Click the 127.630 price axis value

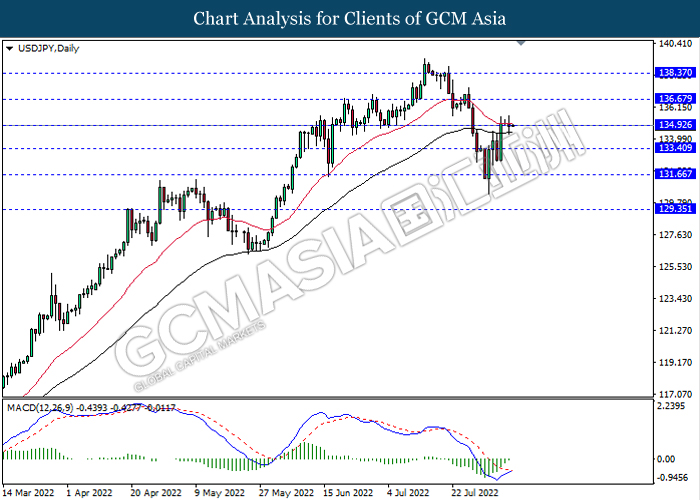coord(675,235)
